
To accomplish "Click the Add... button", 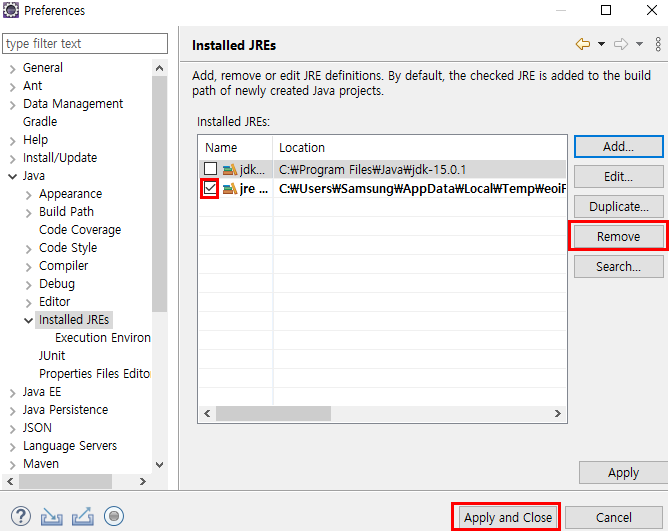I will click(x=619, y=147).
